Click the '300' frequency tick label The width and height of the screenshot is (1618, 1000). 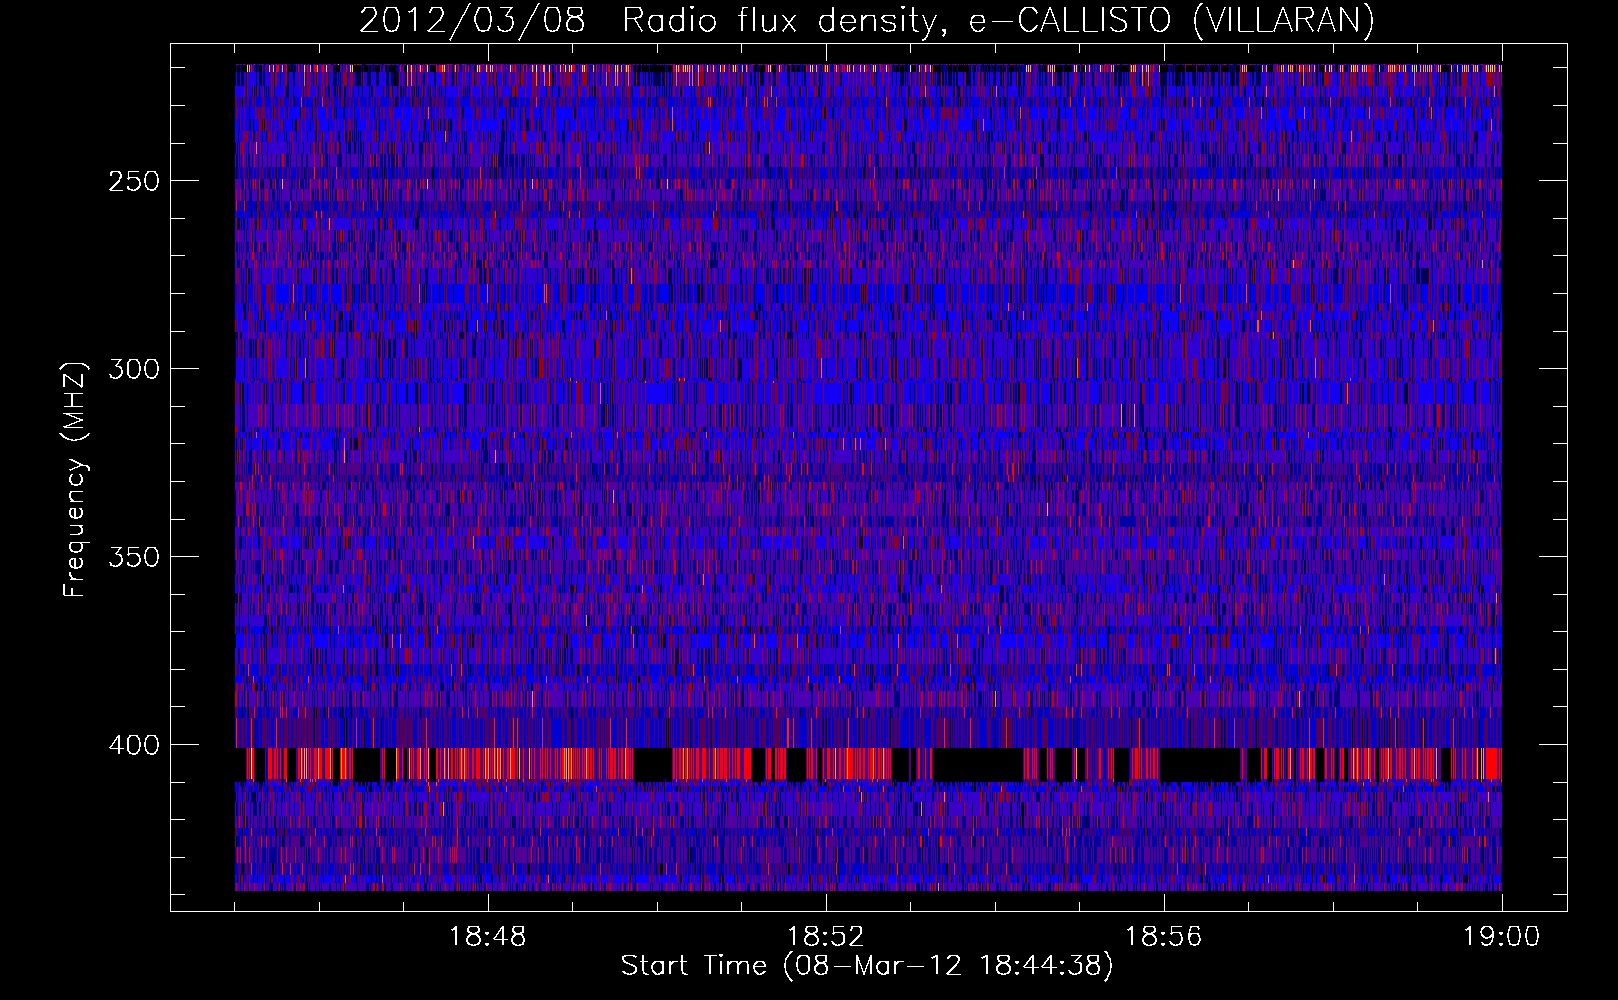(x=134, y=369)
